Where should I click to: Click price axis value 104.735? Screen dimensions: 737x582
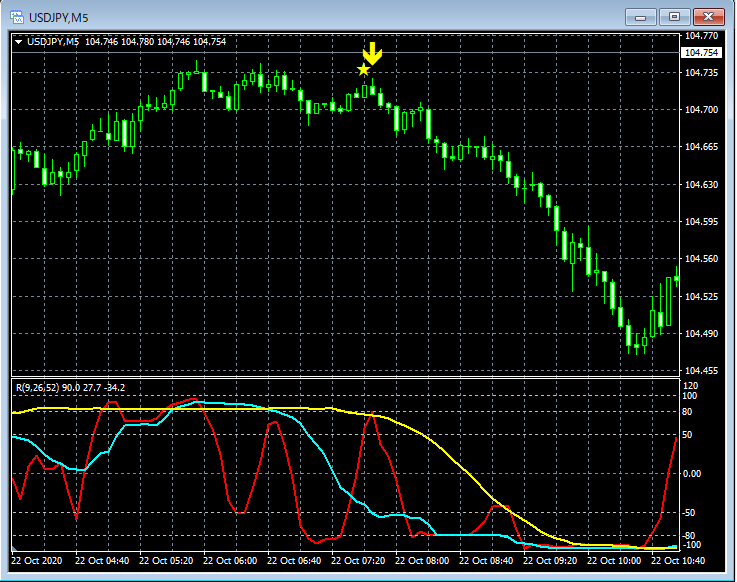tap(701, 72)
